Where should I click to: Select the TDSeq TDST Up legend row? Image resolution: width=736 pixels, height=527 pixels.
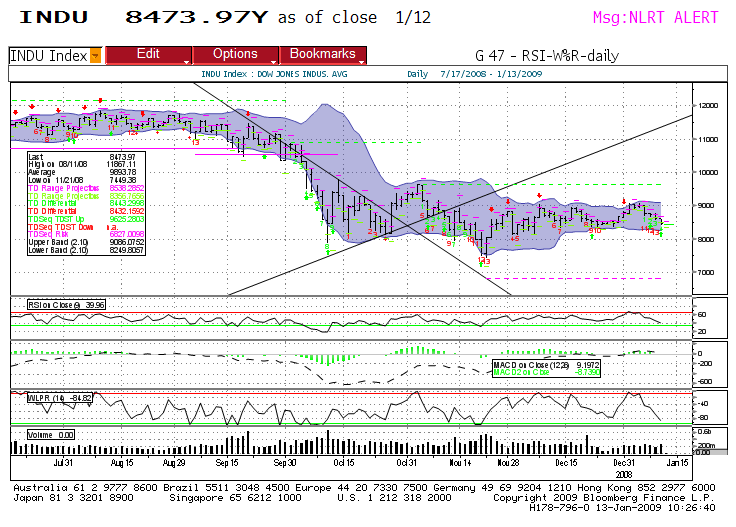coord(86,219)
